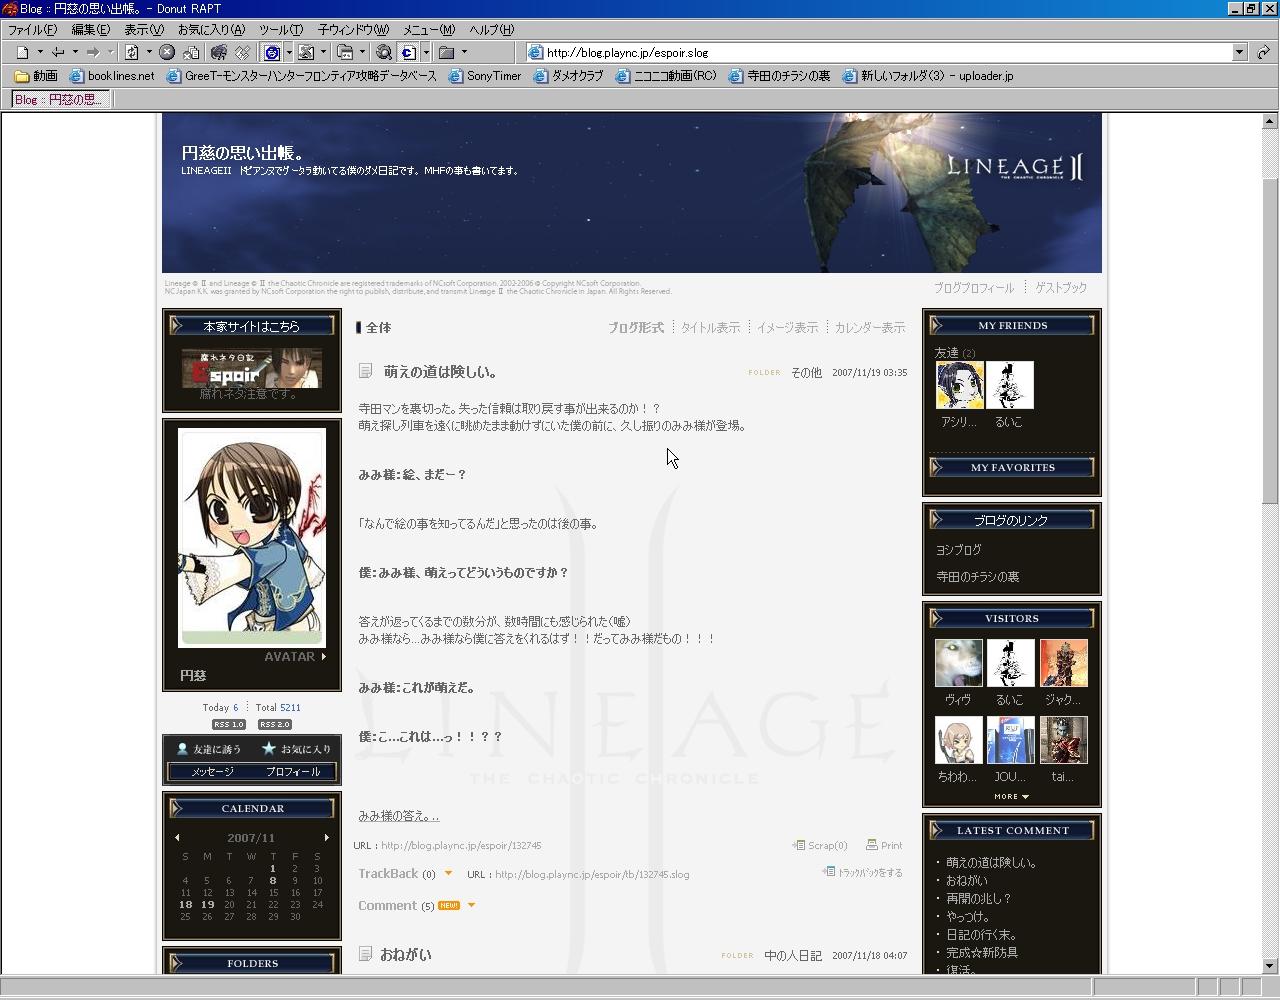Viewport: 1280px width, 1000px height.
Task: Open visitor ヴィヴ thumbnail
Action: pyautogui.click(x=958, y=663)
